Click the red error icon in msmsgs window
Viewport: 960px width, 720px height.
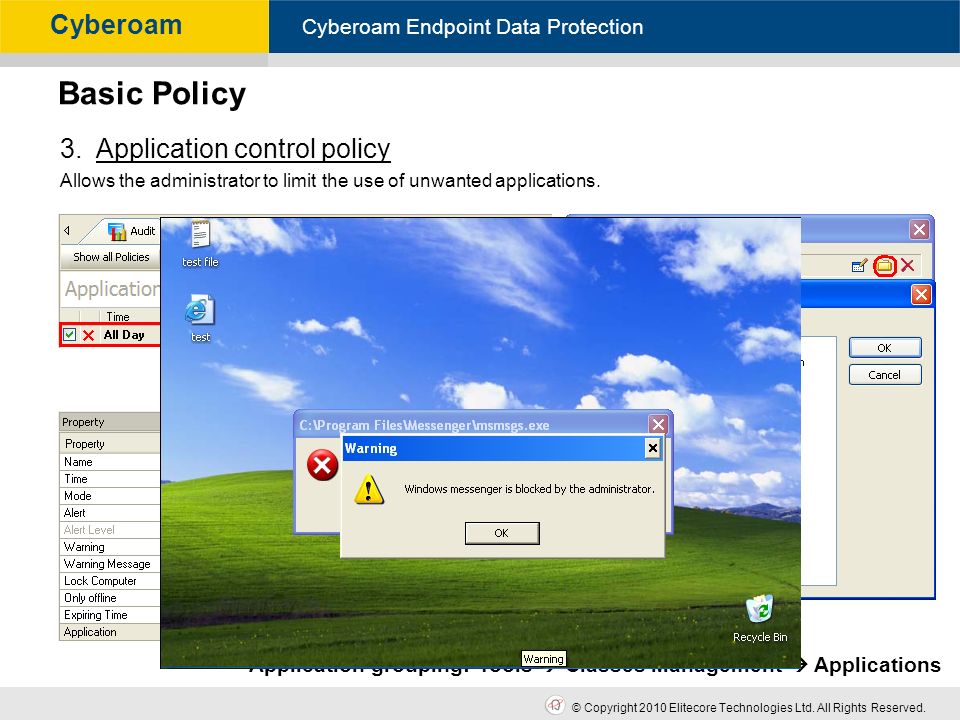pos(322,465)
